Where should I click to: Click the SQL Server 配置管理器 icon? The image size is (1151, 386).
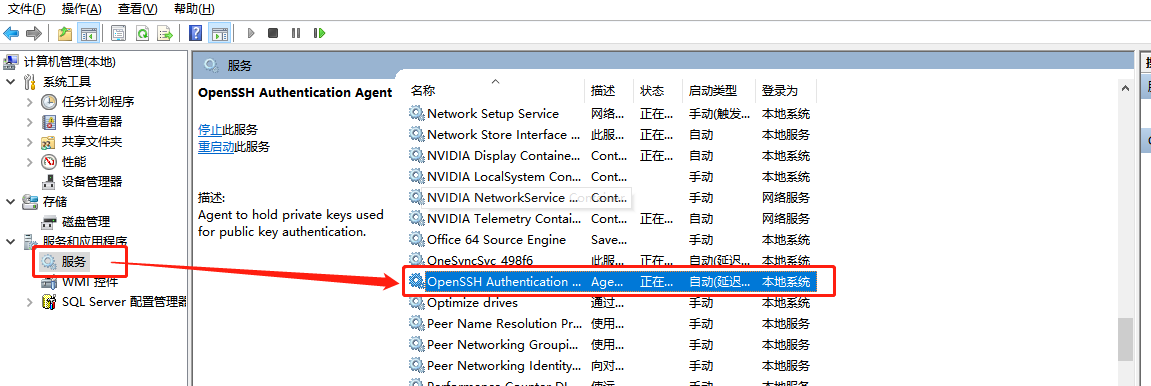pos(49,302)
